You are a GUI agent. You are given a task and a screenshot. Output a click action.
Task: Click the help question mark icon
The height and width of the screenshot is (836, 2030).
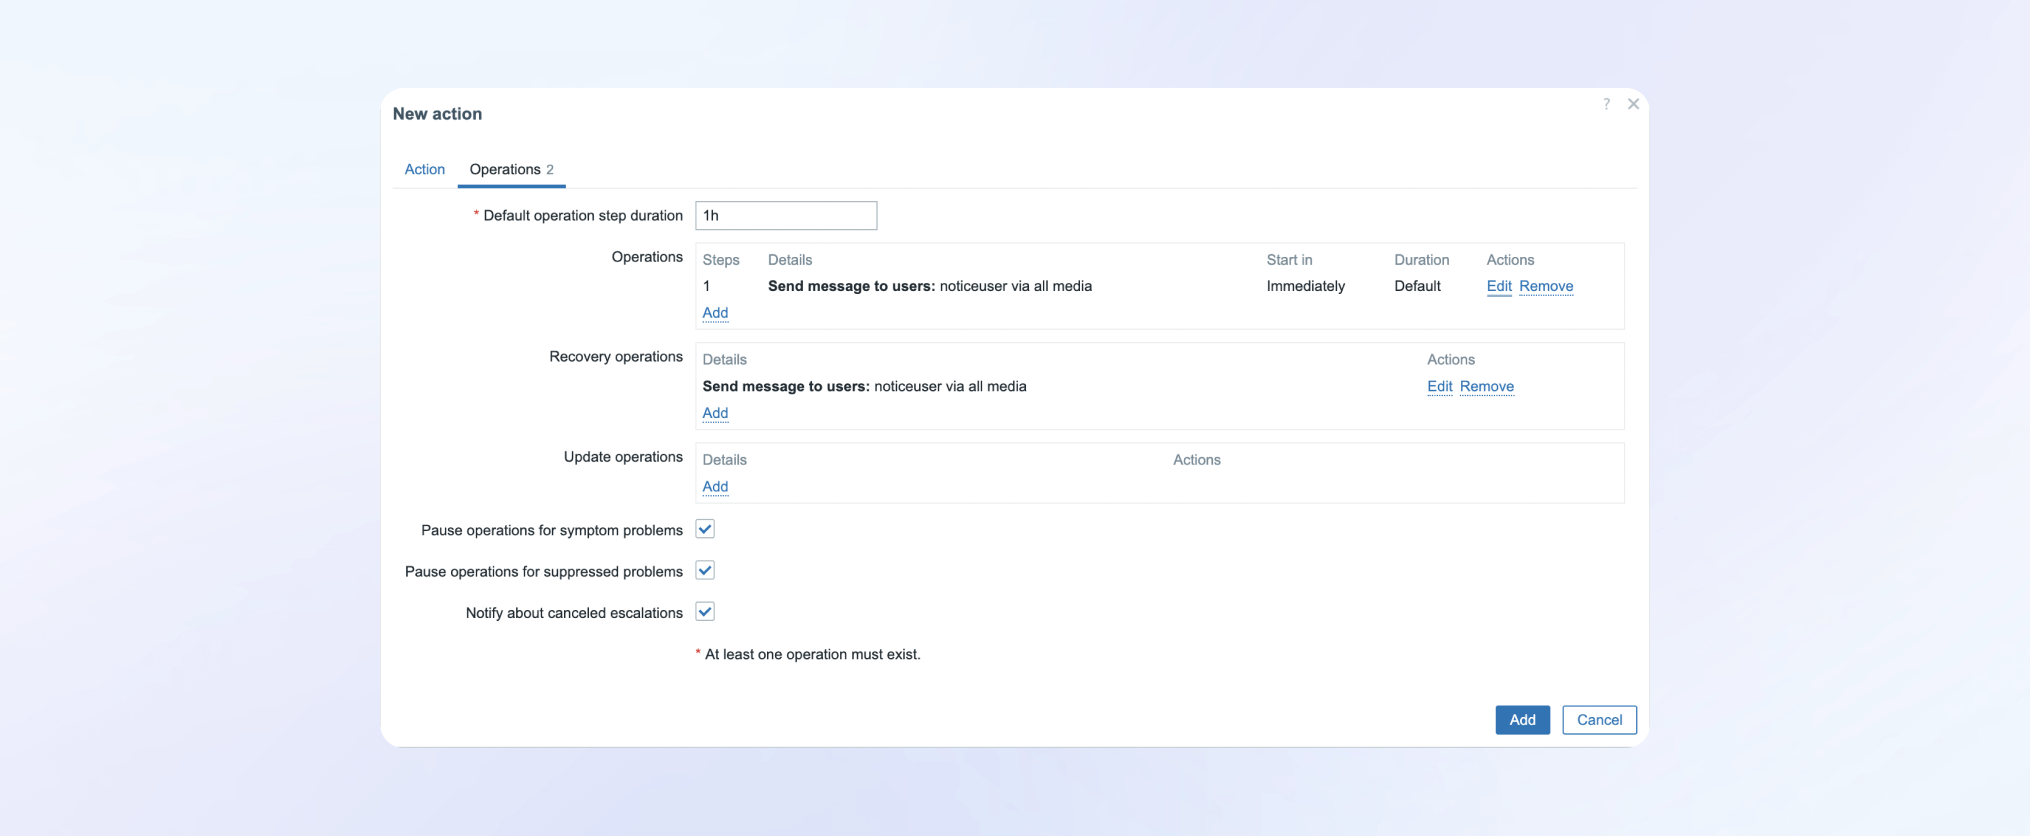tap(1606, 104)
